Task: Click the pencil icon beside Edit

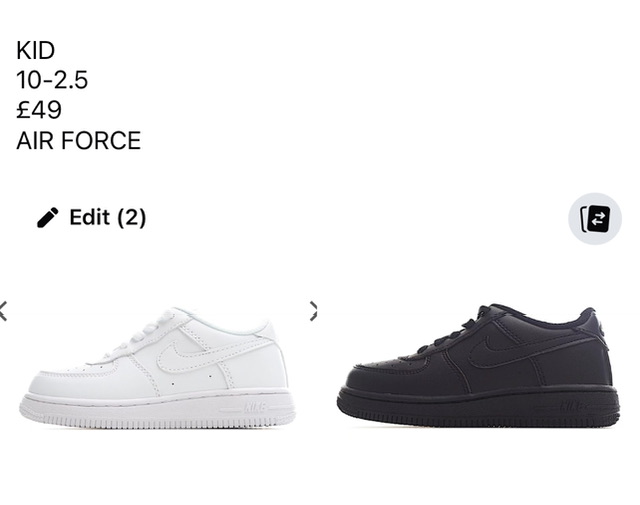Action: coord(48,217)
